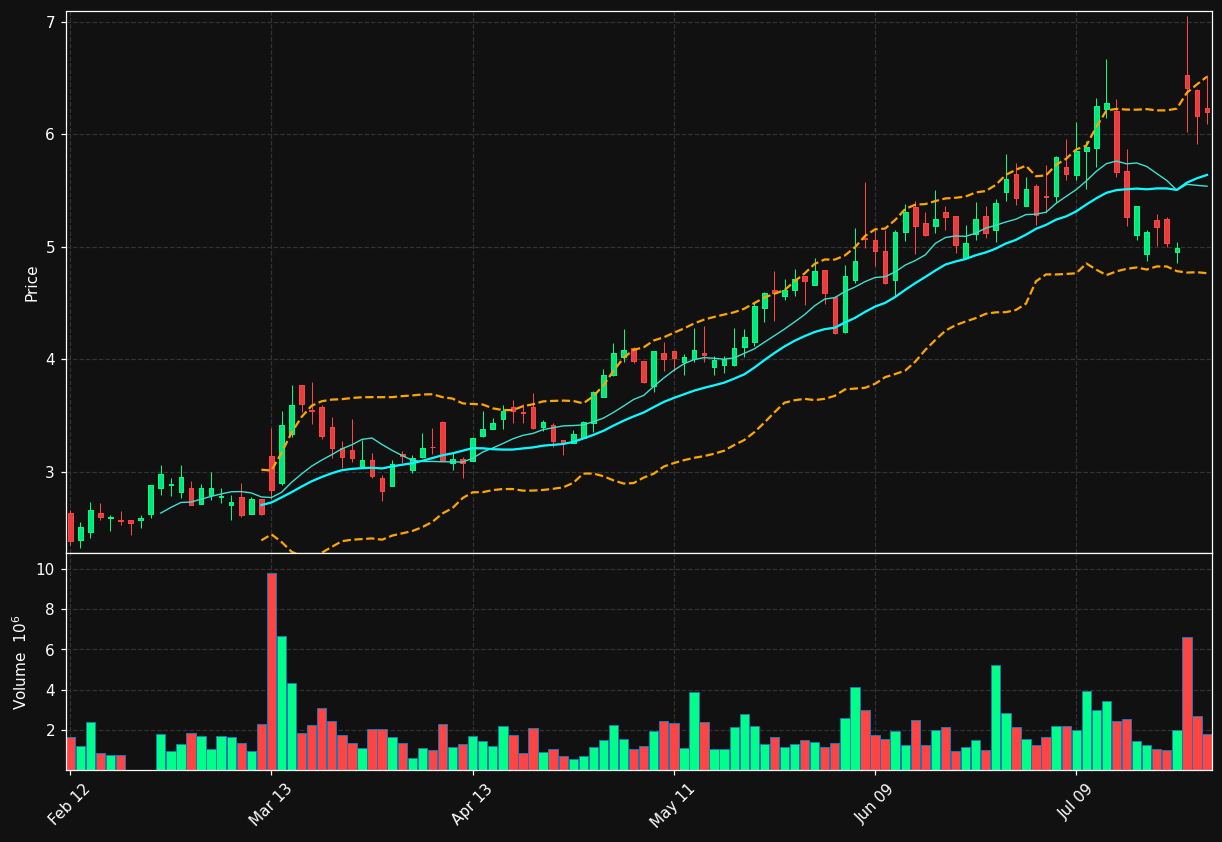Click volume axis value 4

click(52, 690)
